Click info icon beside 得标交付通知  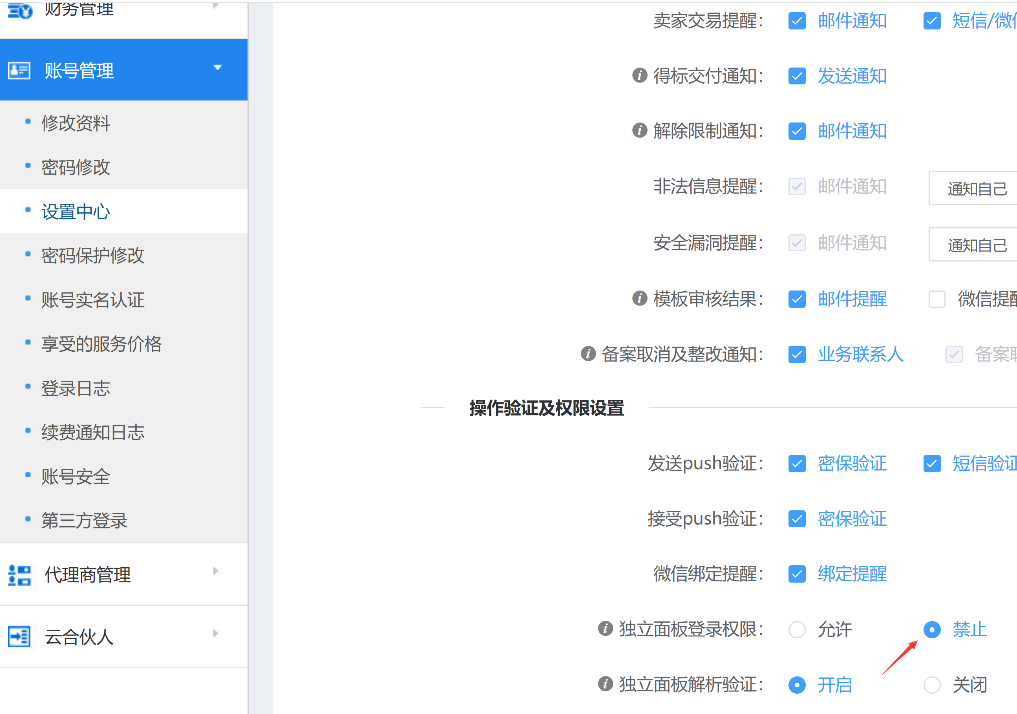(640, 76)
